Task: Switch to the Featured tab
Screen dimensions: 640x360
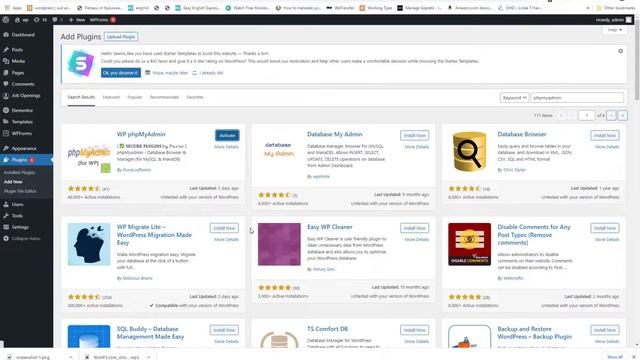Action: [111, 97]
